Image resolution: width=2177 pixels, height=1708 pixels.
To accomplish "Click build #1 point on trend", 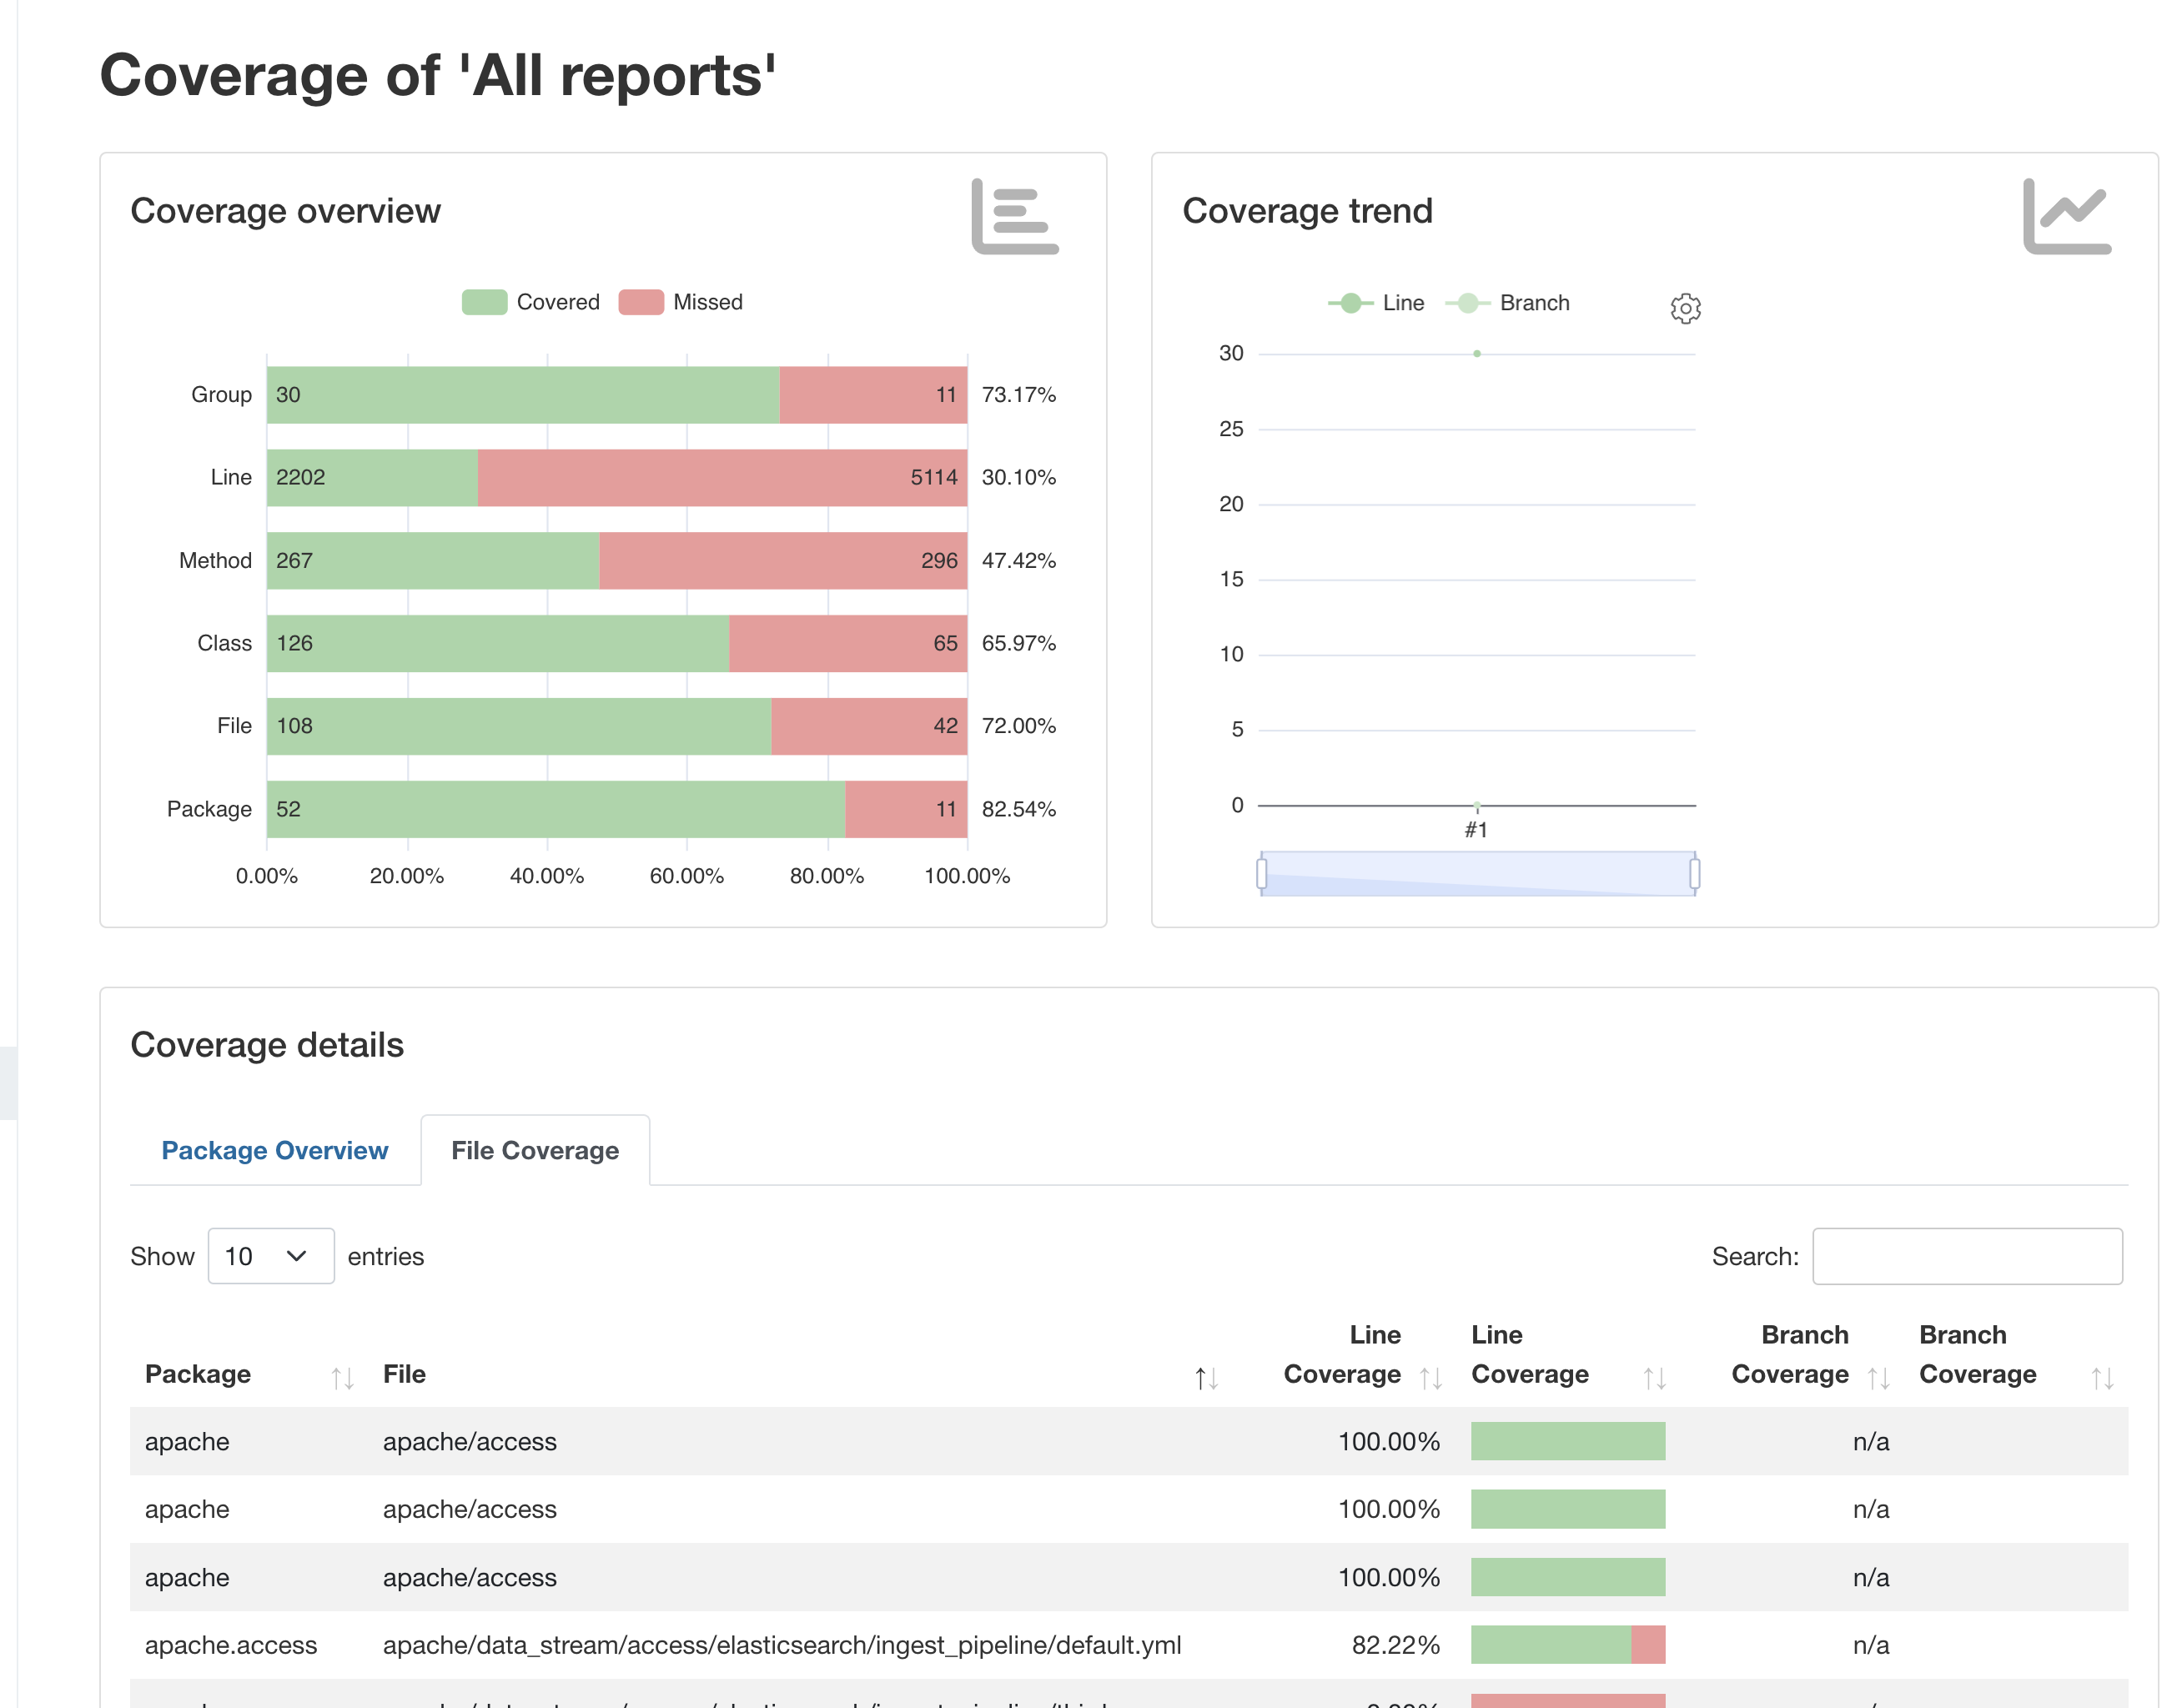I will click(1476, 354).
